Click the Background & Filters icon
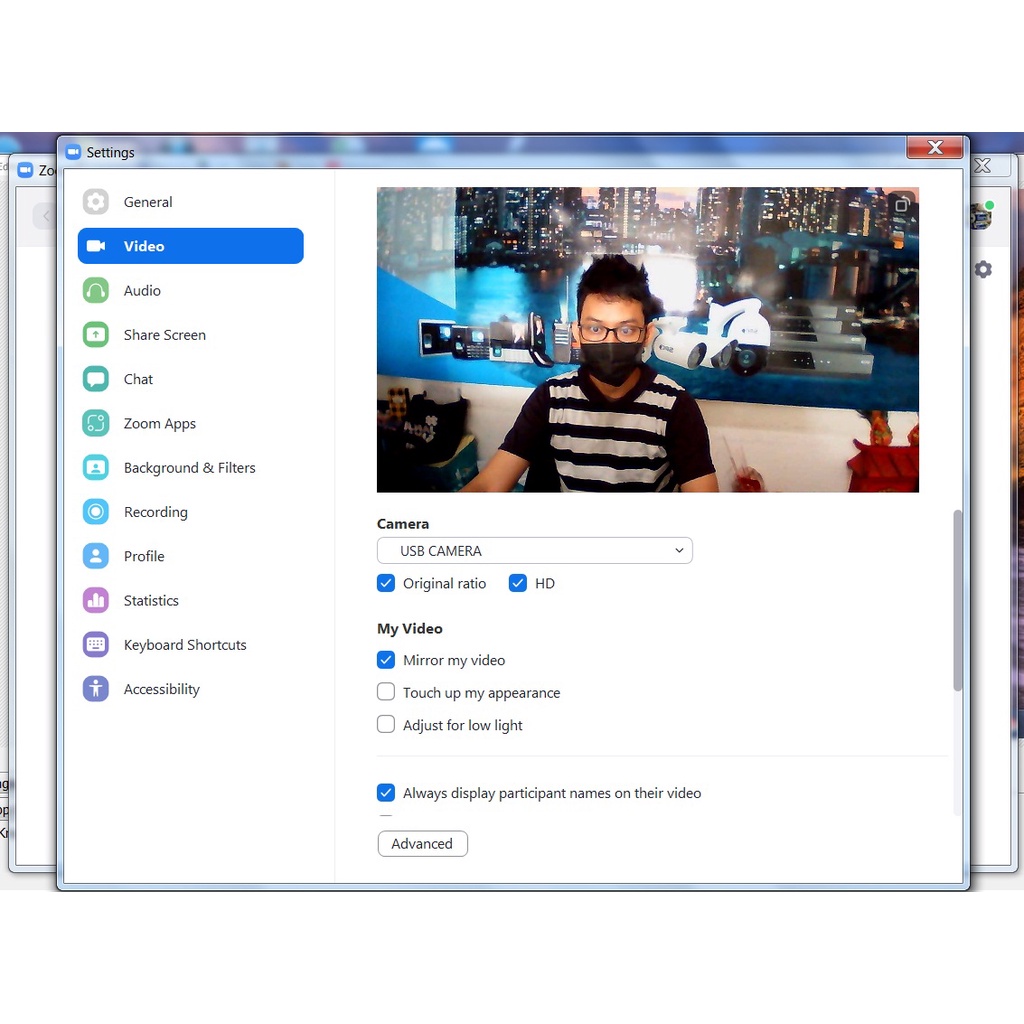1024x1024 pixels. tap(96, 468)
